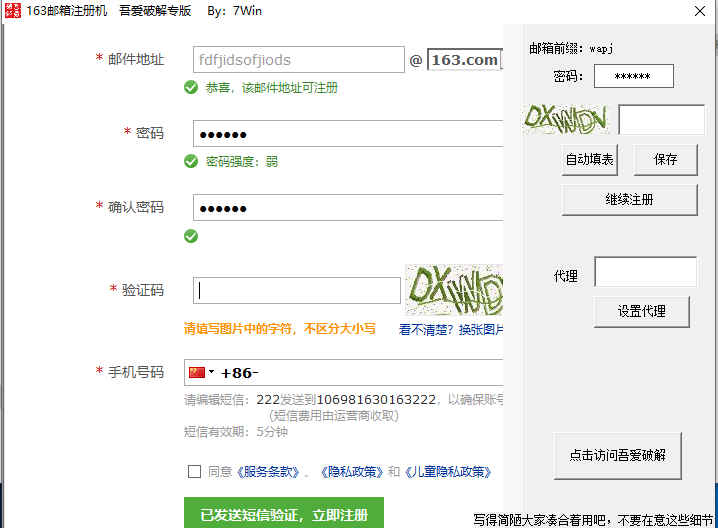The image size is (718, 528).
Task: Open the 《隐私政策》 link
Action: [x=352, y=472]
